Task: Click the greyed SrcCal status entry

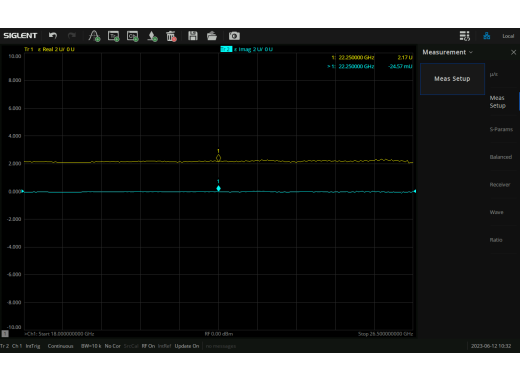Action: (131, 346)
